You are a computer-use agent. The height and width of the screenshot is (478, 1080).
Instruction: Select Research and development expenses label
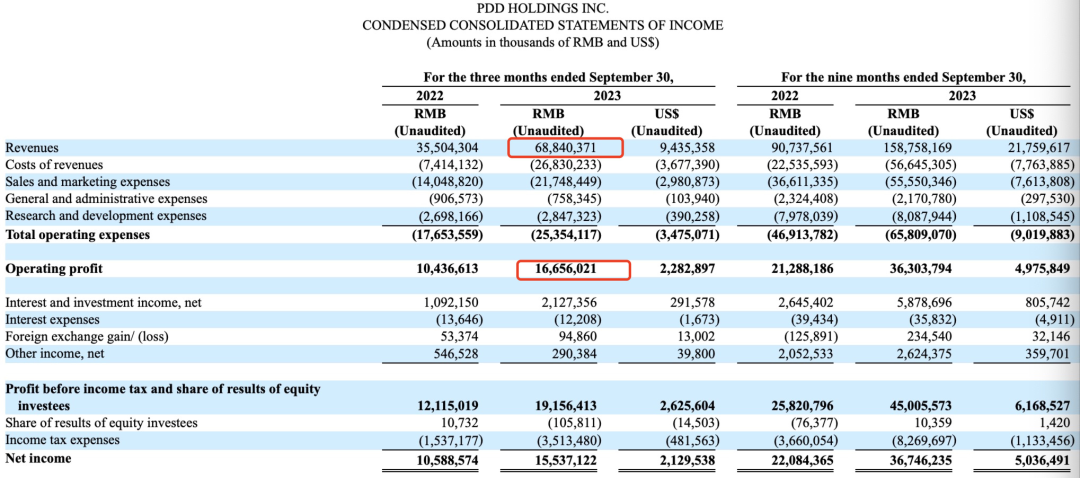coord(106,216)
